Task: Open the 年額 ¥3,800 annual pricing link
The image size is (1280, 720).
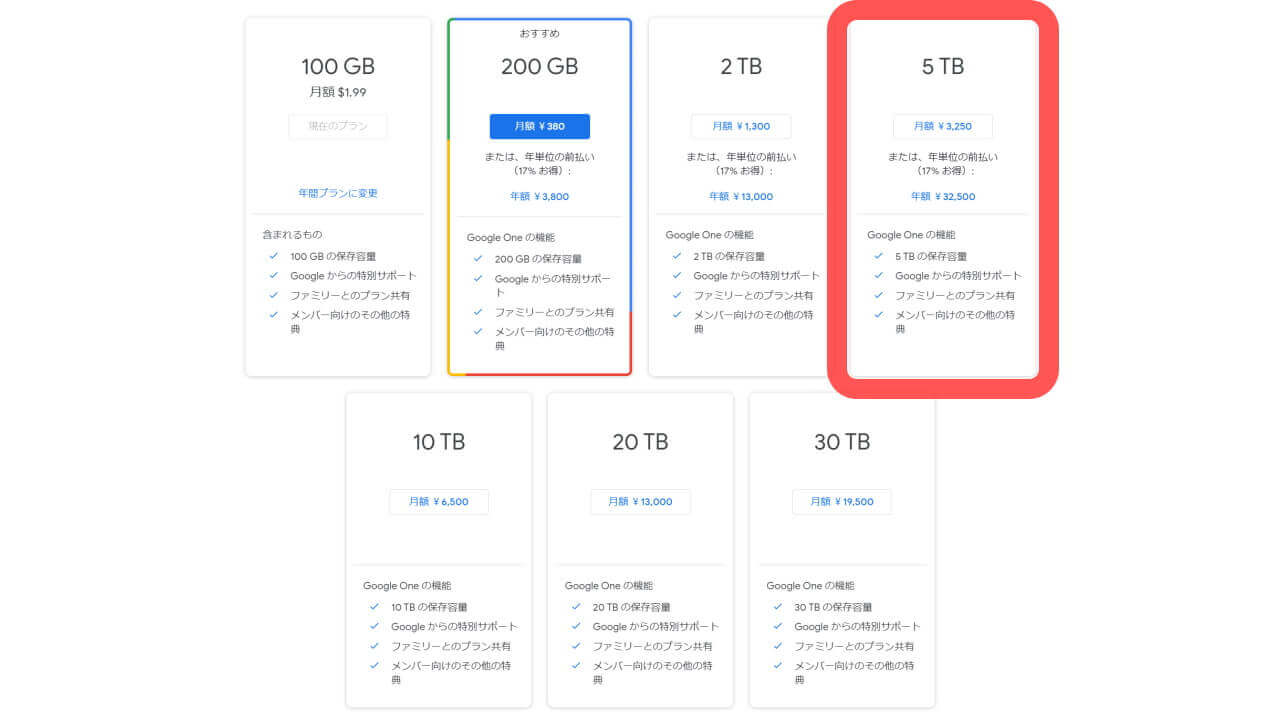Action: [x=539, y=196]
